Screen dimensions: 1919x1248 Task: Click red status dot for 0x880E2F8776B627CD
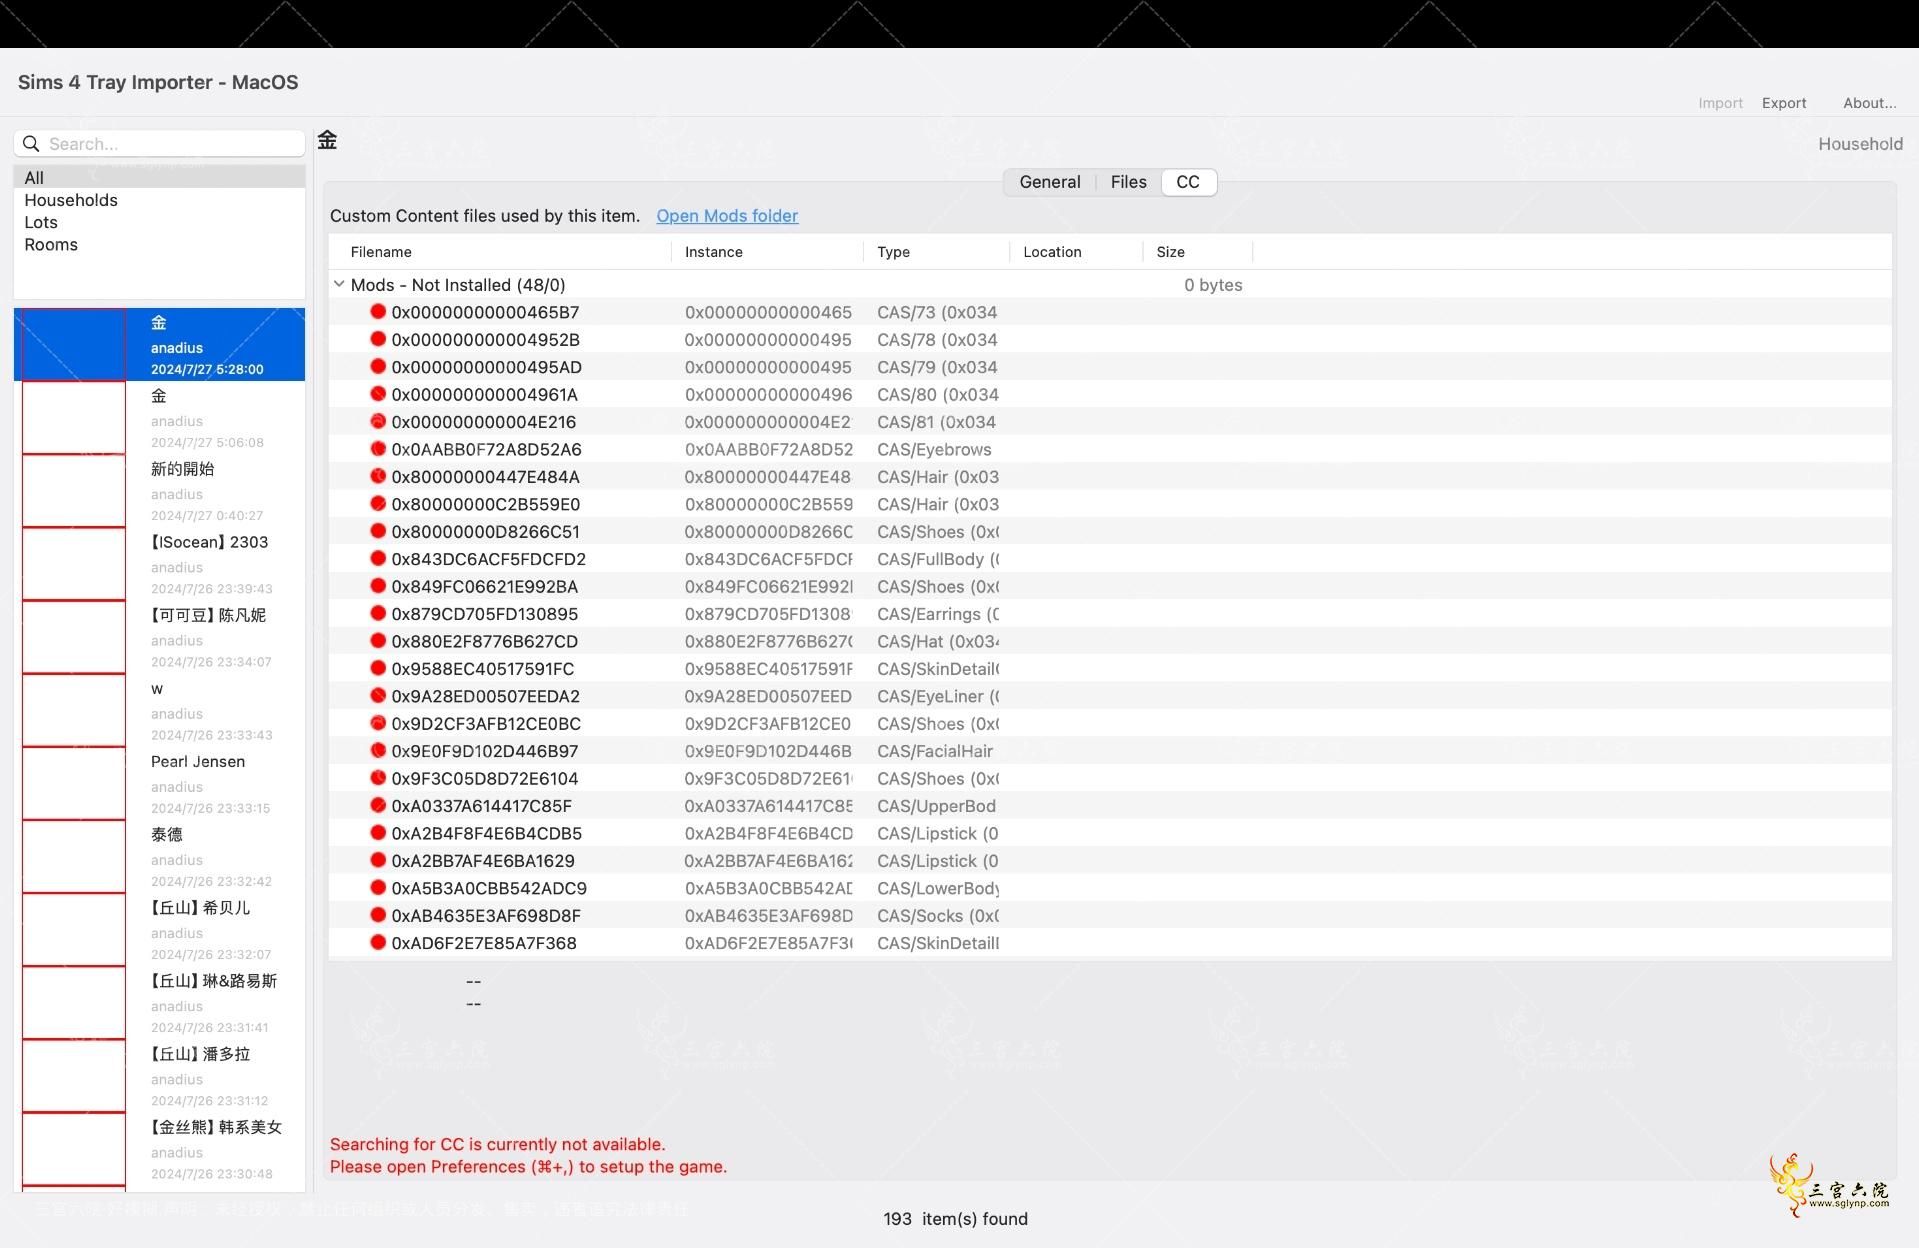coord(378,641)
